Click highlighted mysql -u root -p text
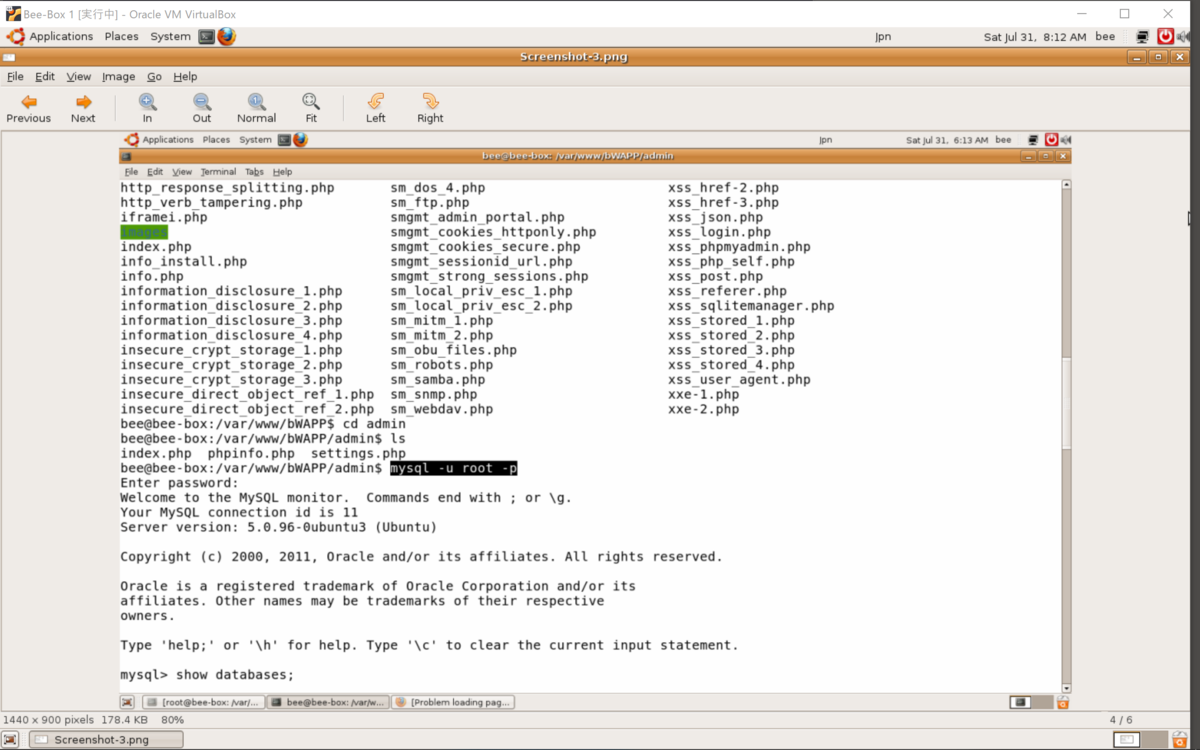This screenshot has width=1200, height=750. pos(453,468)
